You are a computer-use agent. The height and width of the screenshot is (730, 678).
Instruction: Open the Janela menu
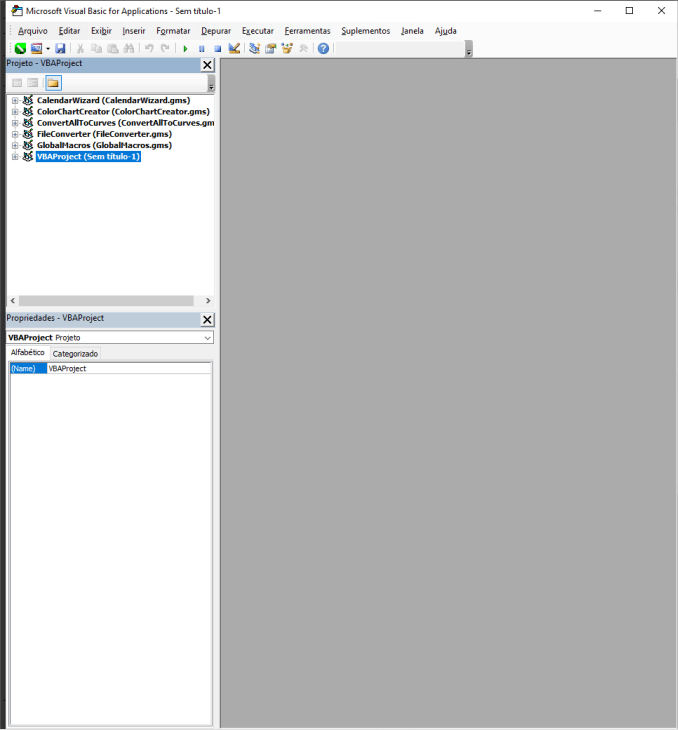coord(412,31)
